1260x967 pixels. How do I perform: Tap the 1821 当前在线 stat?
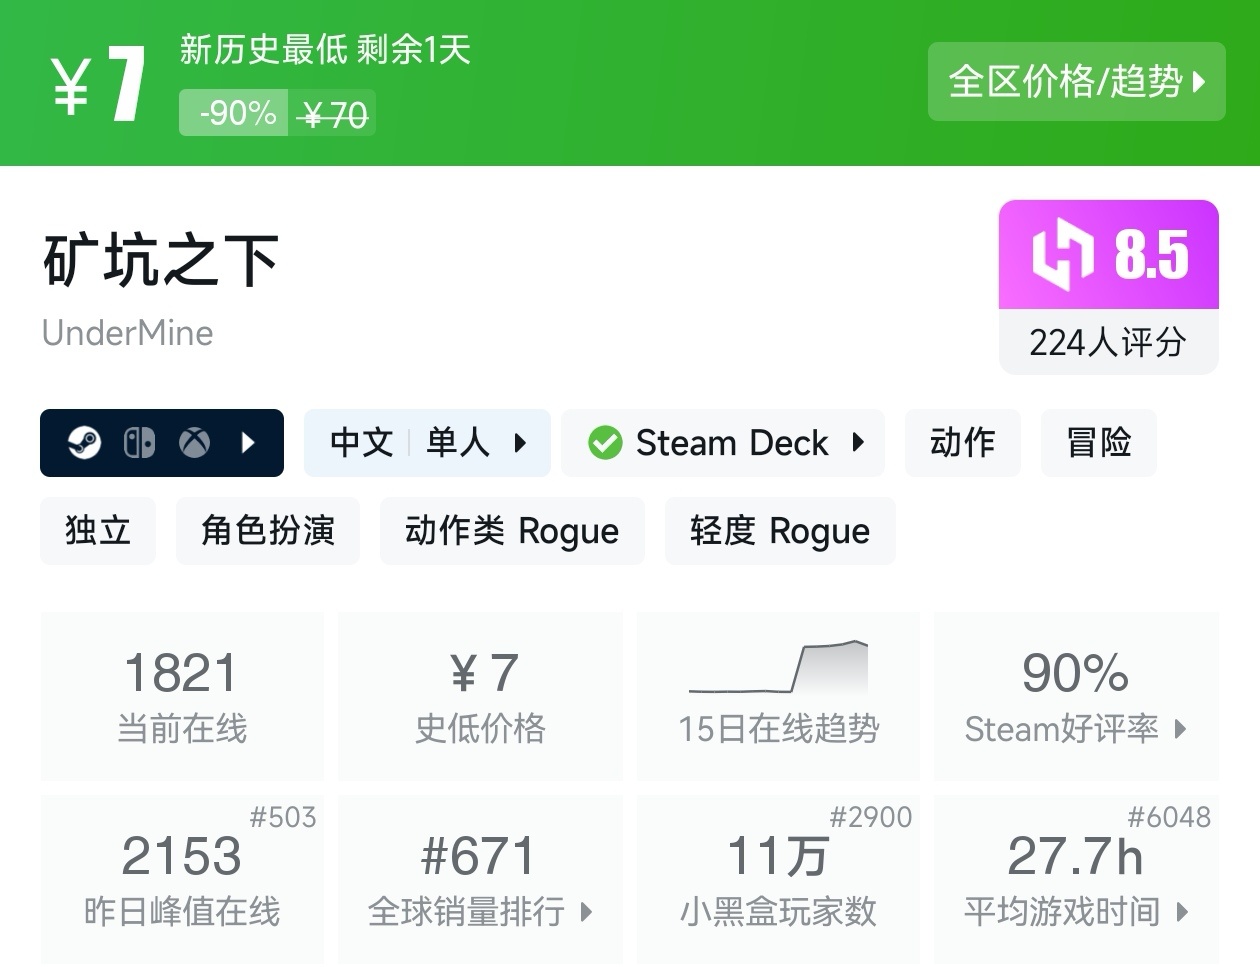coord(182,696)
